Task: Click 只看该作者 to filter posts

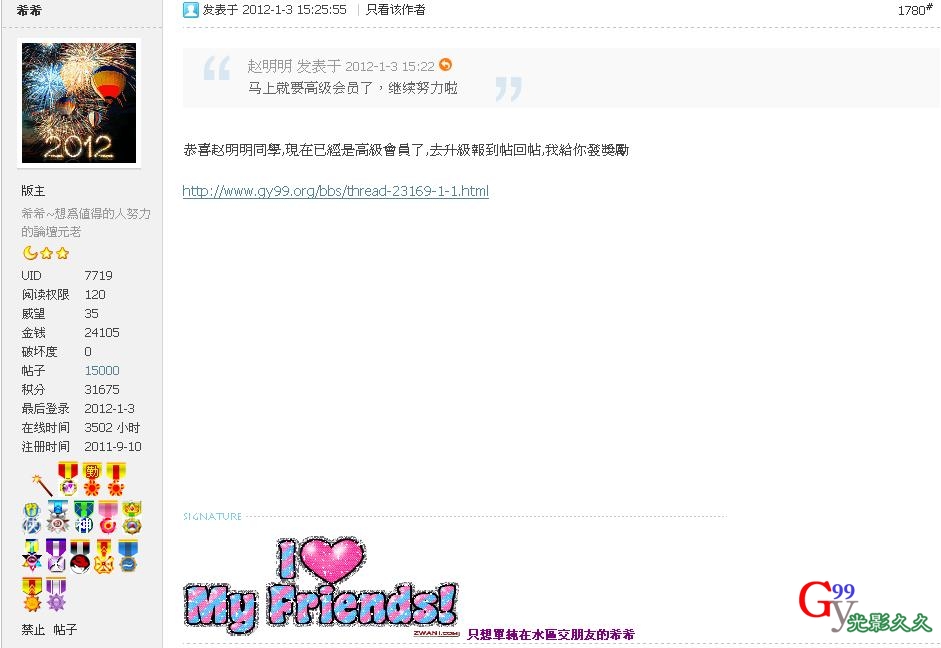Action: click(395, 10)
